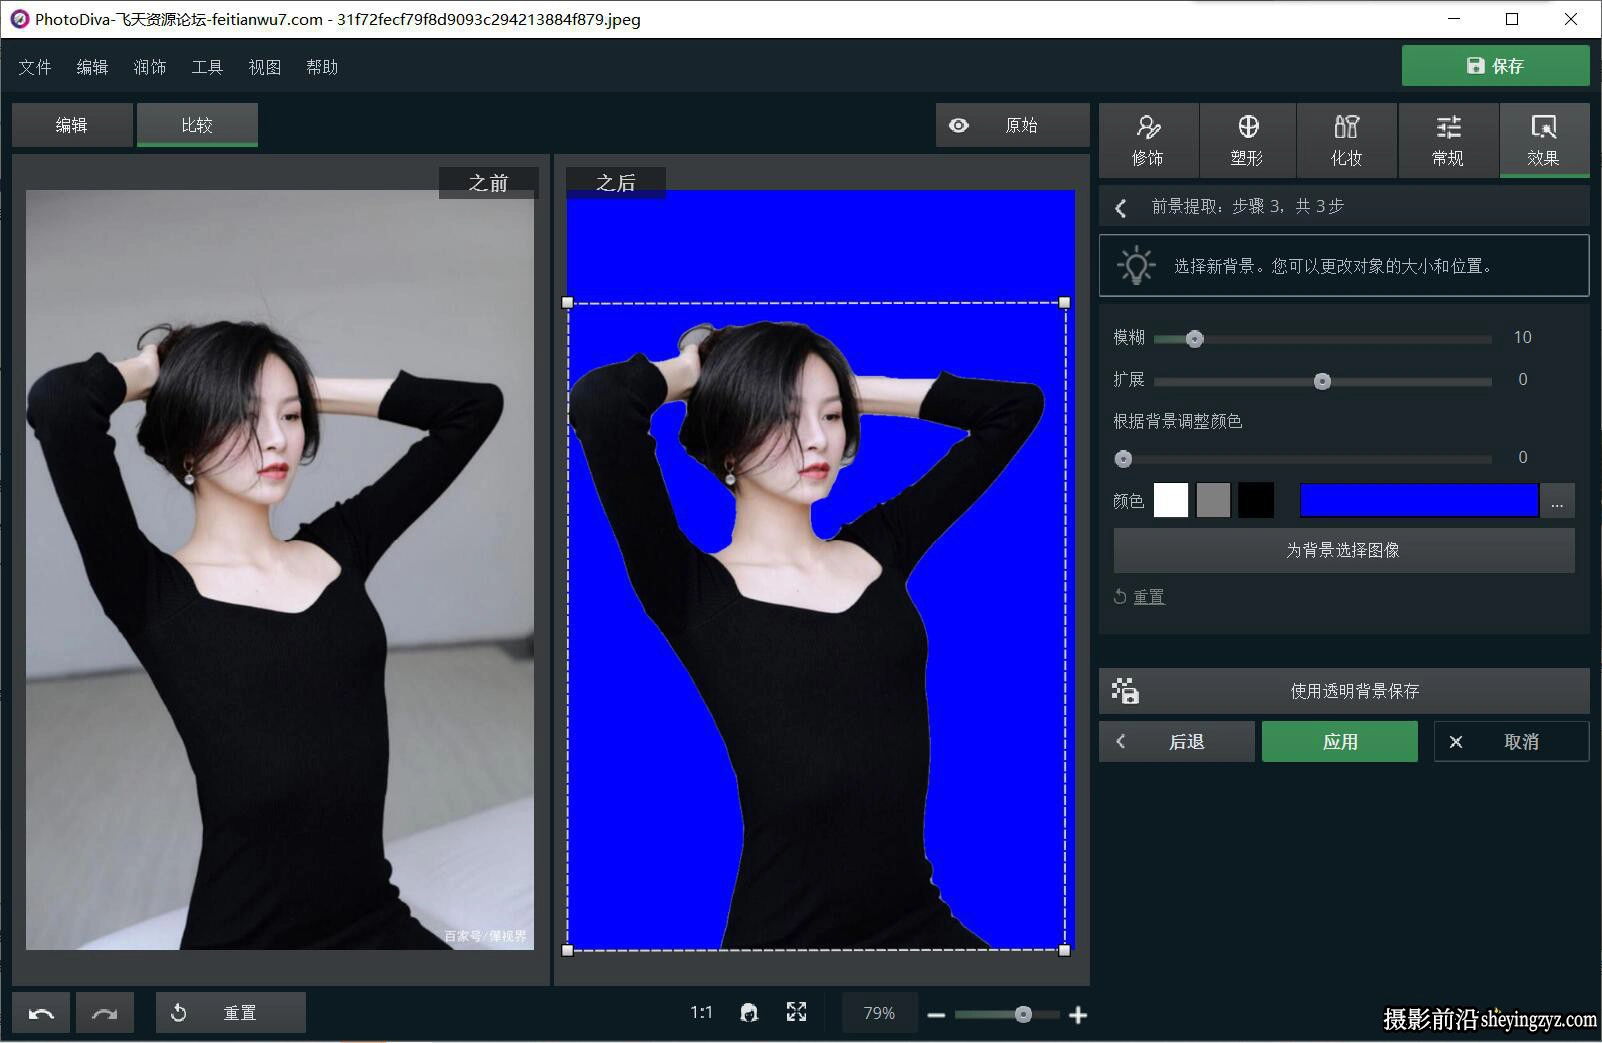Click the 模糊 value 10
This screenshot has height=1043, width=1602.
pos(1523,338)
